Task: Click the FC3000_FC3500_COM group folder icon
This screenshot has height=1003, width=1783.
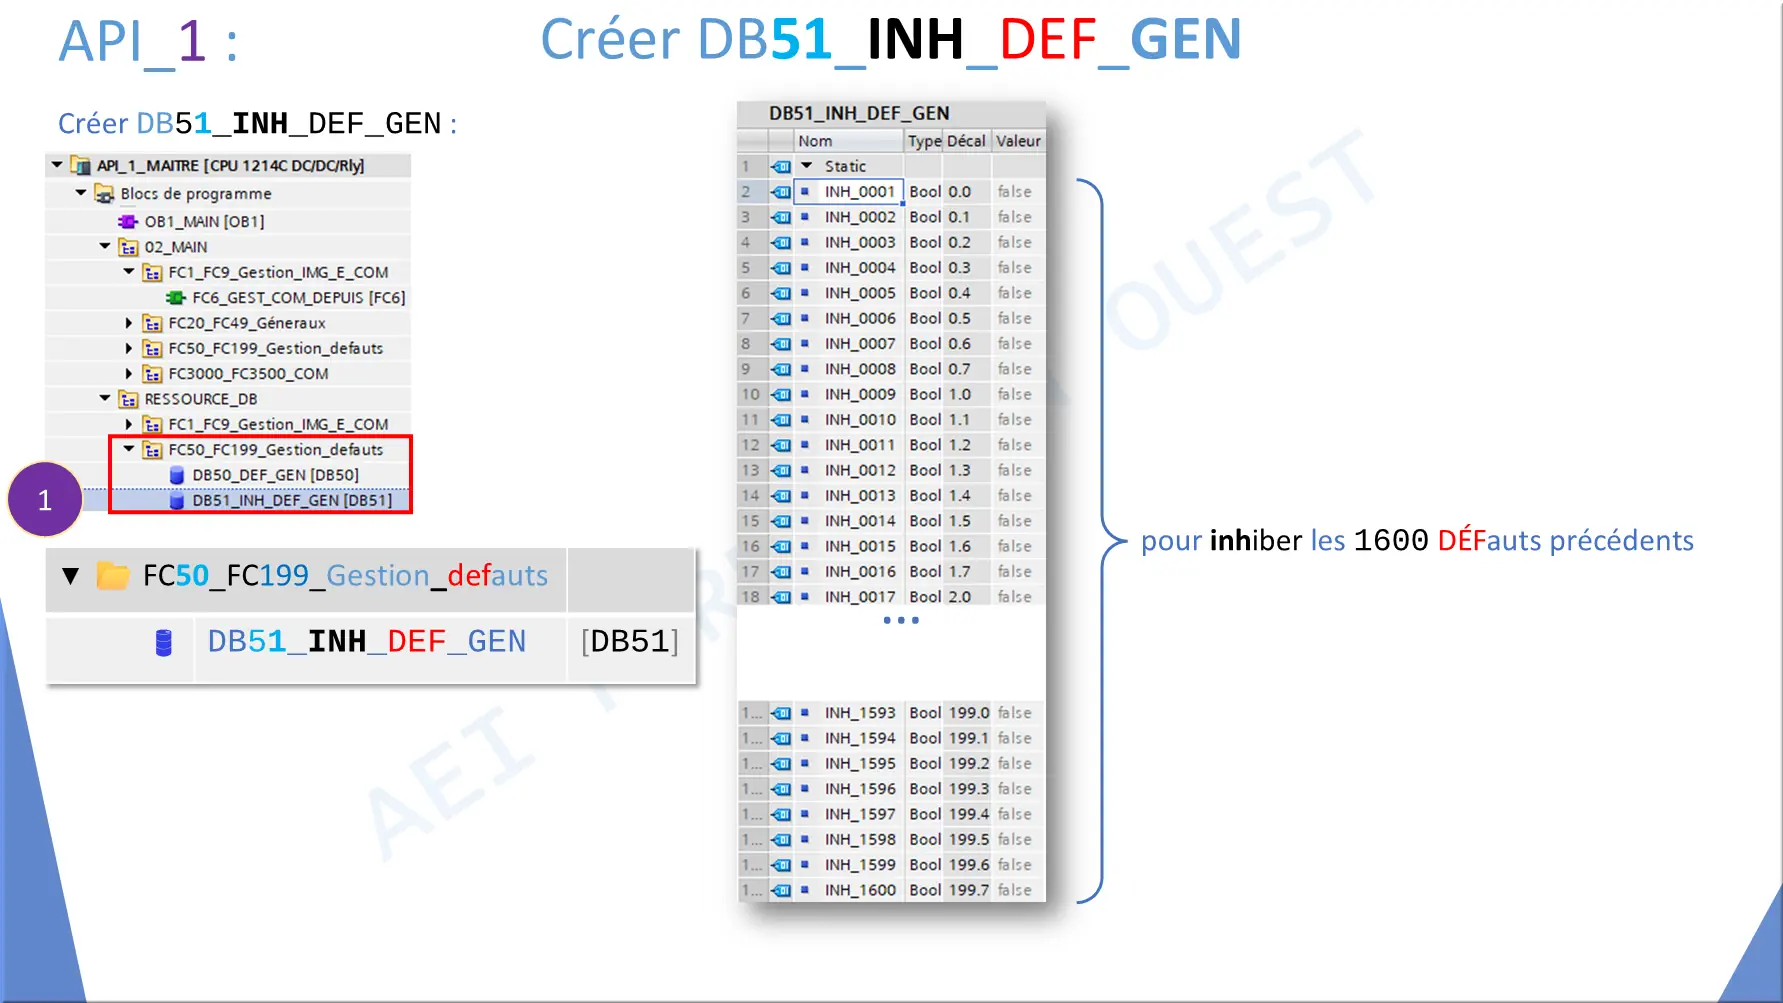Action: click(x=153, y=374)
